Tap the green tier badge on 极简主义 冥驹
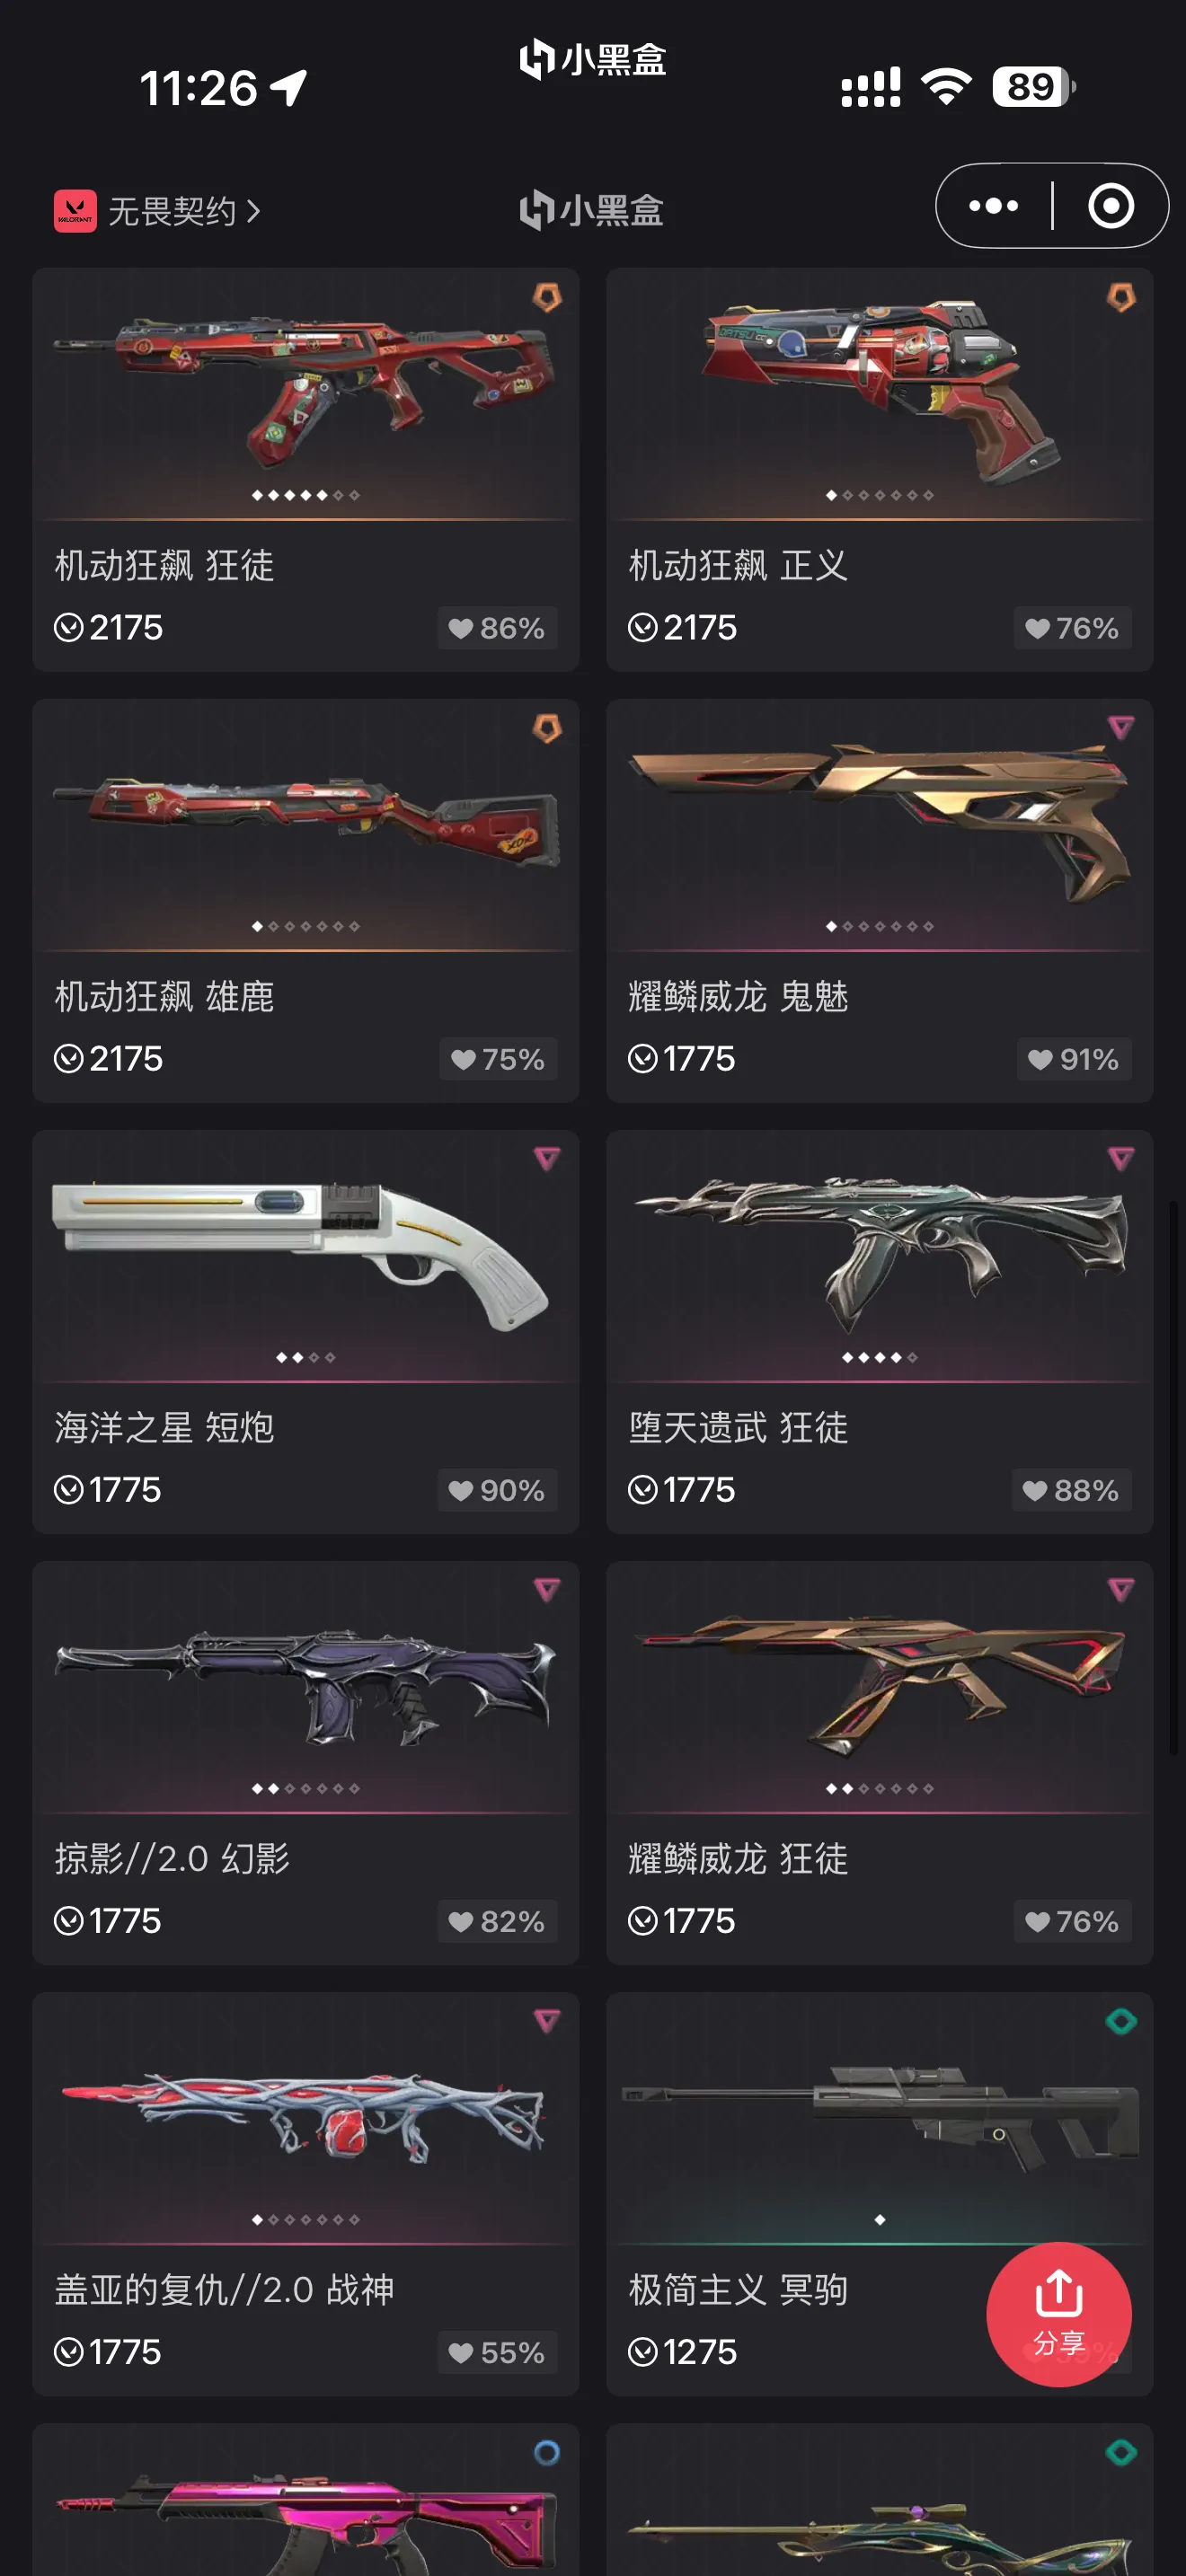1186x2576 pixels. [x=1120, y=2021]
